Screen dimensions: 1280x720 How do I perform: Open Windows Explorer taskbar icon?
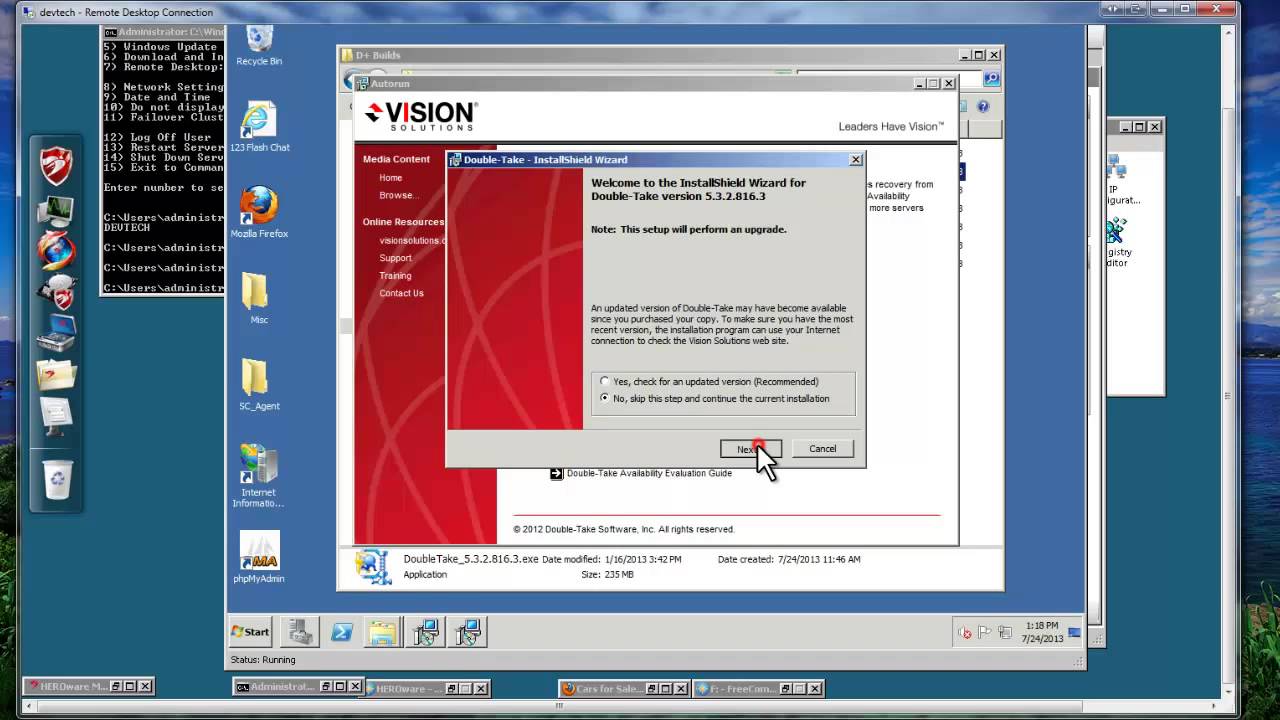382,632
